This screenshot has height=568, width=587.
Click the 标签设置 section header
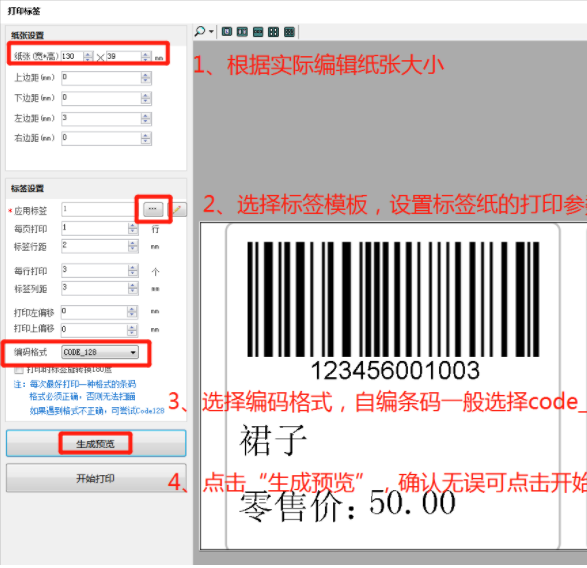pos(27,188)
